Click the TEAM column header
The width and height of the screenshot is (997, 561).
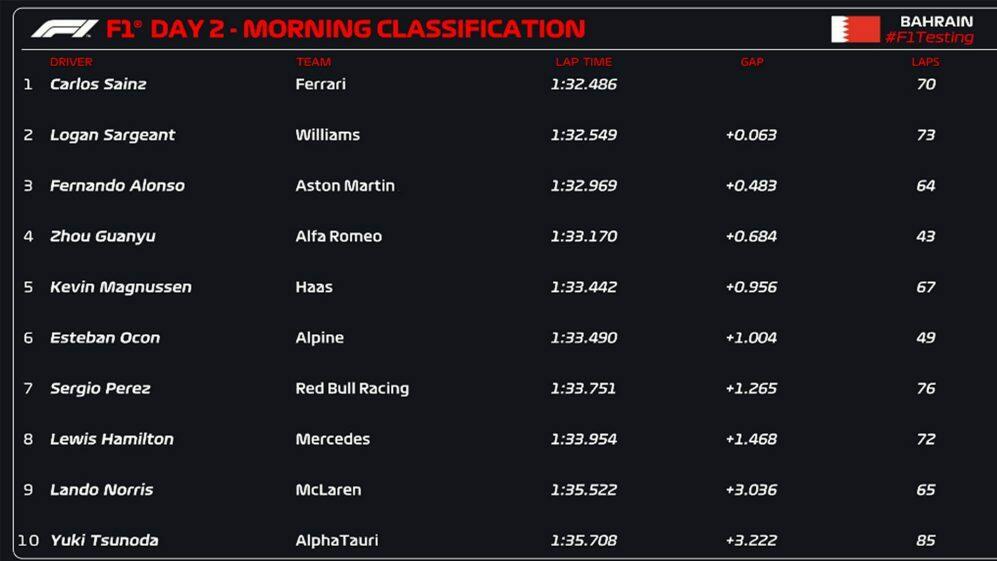(x=313, y=62)
